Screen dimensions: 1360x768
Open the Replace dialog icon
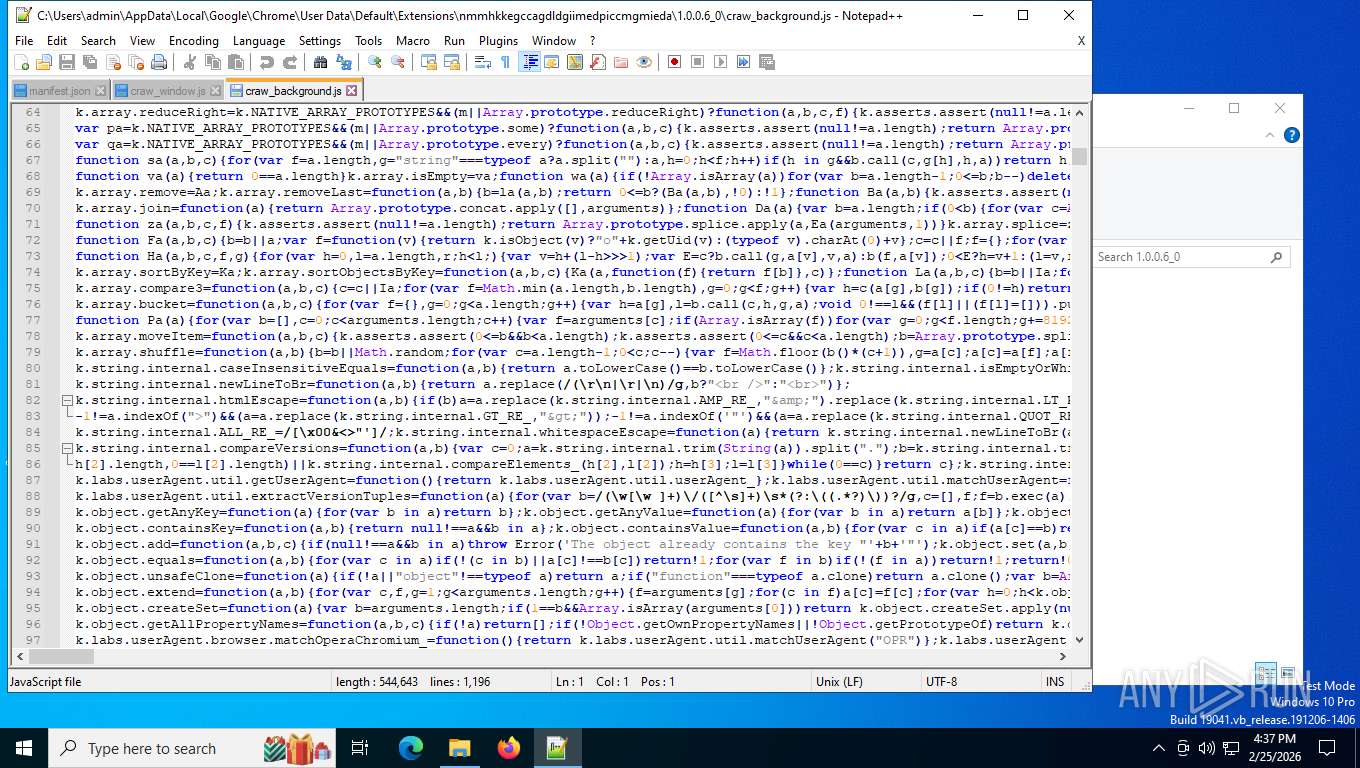coord(343,62)
